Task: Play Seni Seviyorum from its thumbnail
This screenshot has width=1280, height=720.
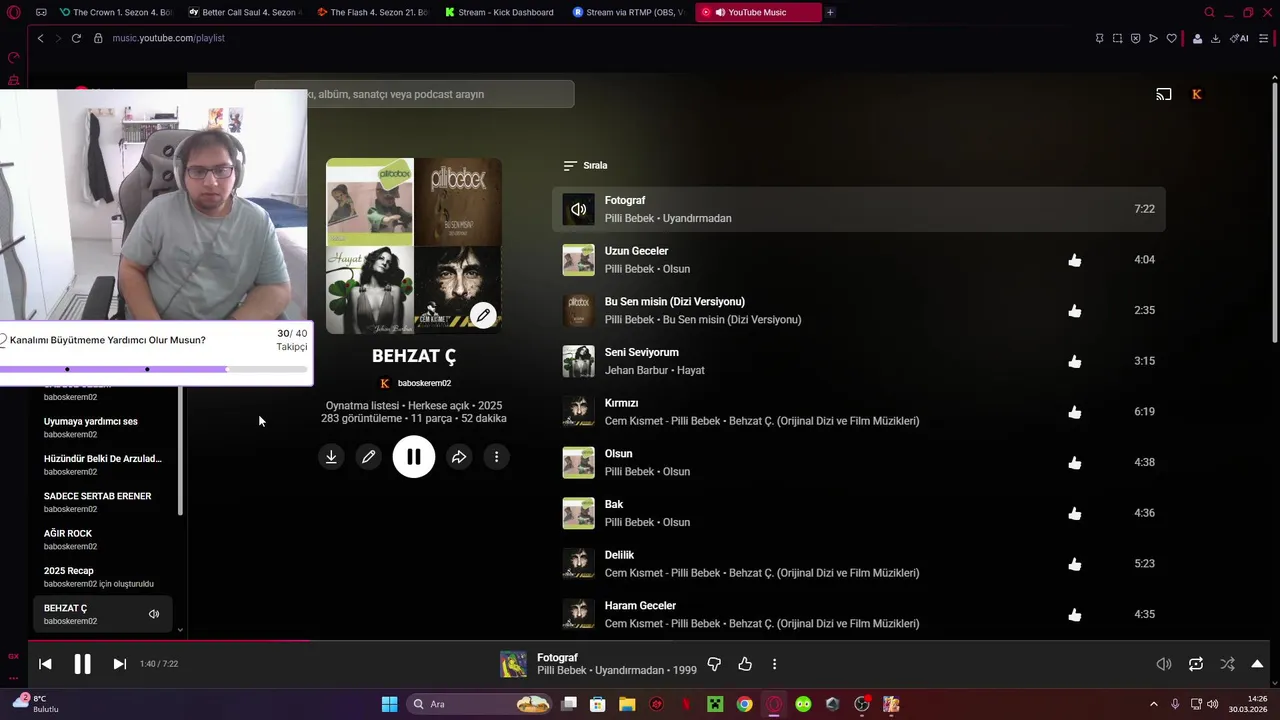Action: [578, 361]
